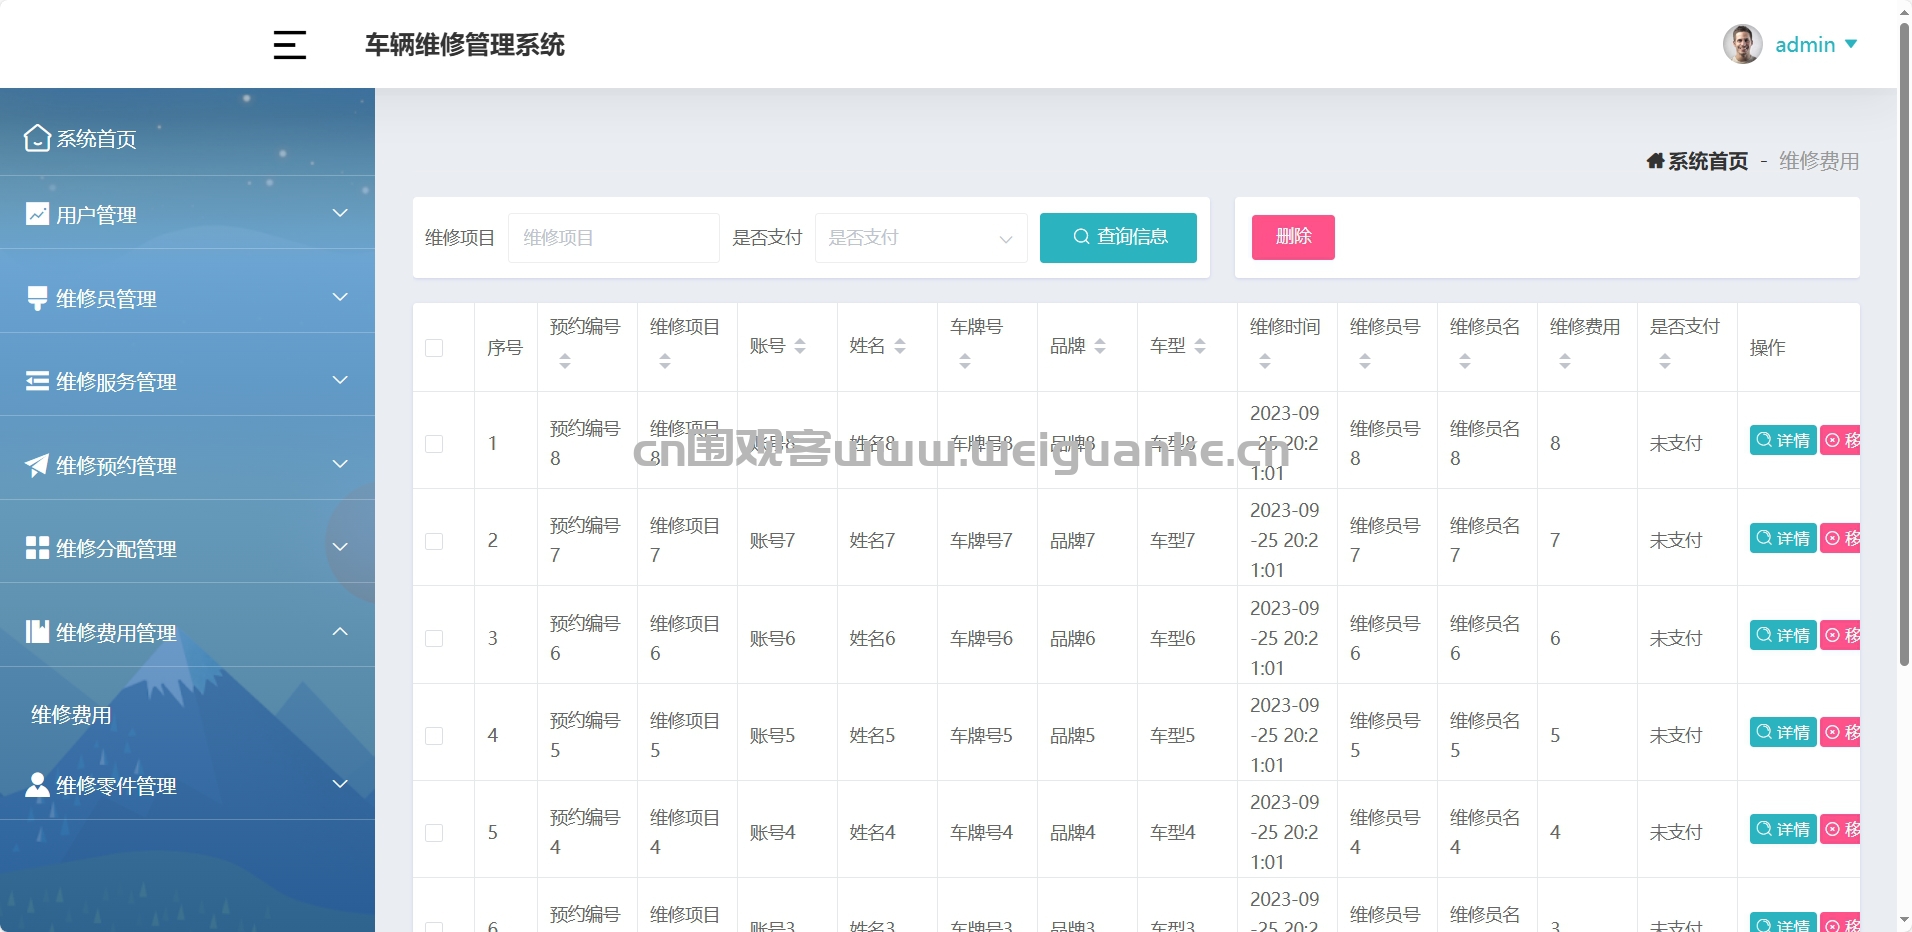Expand the 维修零件管理 menu chevron
Image resolution: width=1912 pixels, height=932 pixels.
(x=340, y=784)
